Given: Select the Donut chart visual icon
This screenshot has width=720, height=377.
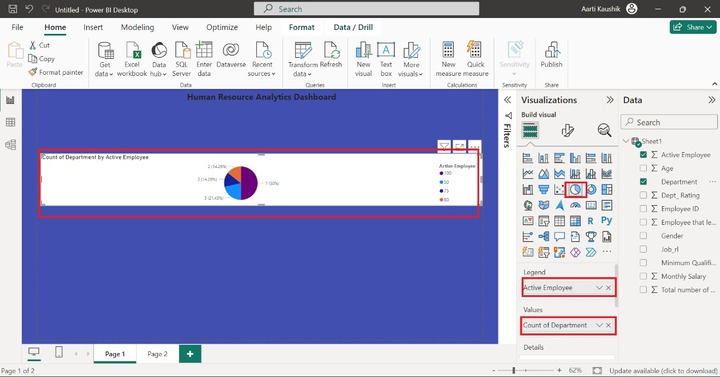Looking at the screenshot, I should tap(591, 189).
